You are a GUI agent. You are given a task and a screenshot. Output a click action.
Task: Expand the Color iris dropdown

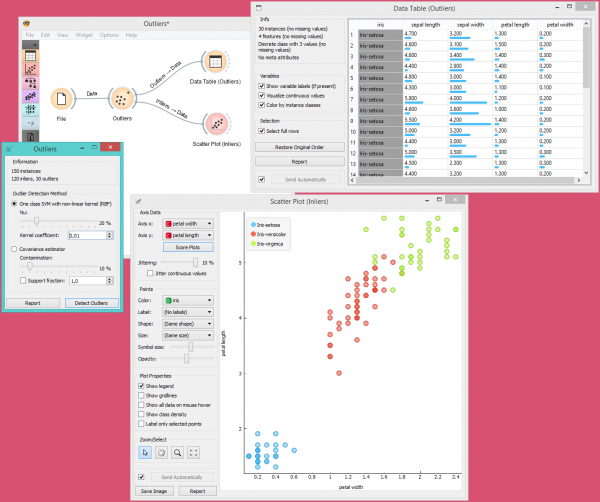[x=188, y=300]
